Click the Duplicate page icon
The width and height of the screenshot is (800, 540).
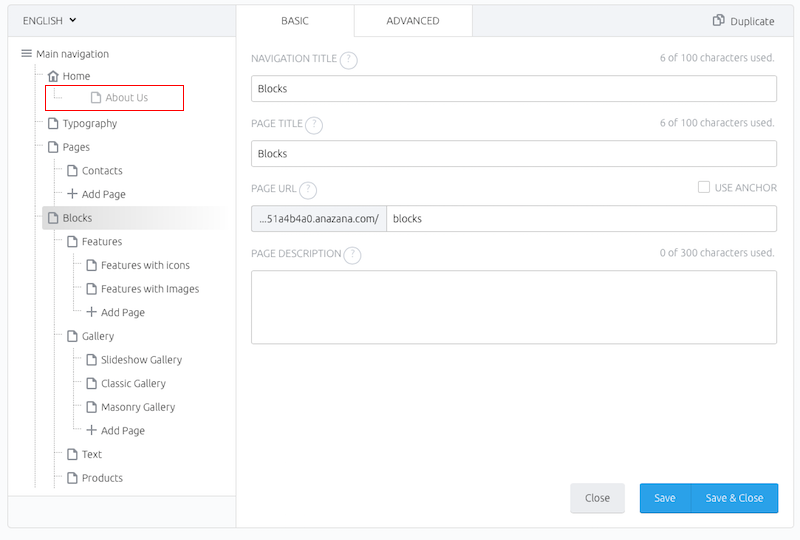click(718, 20)
